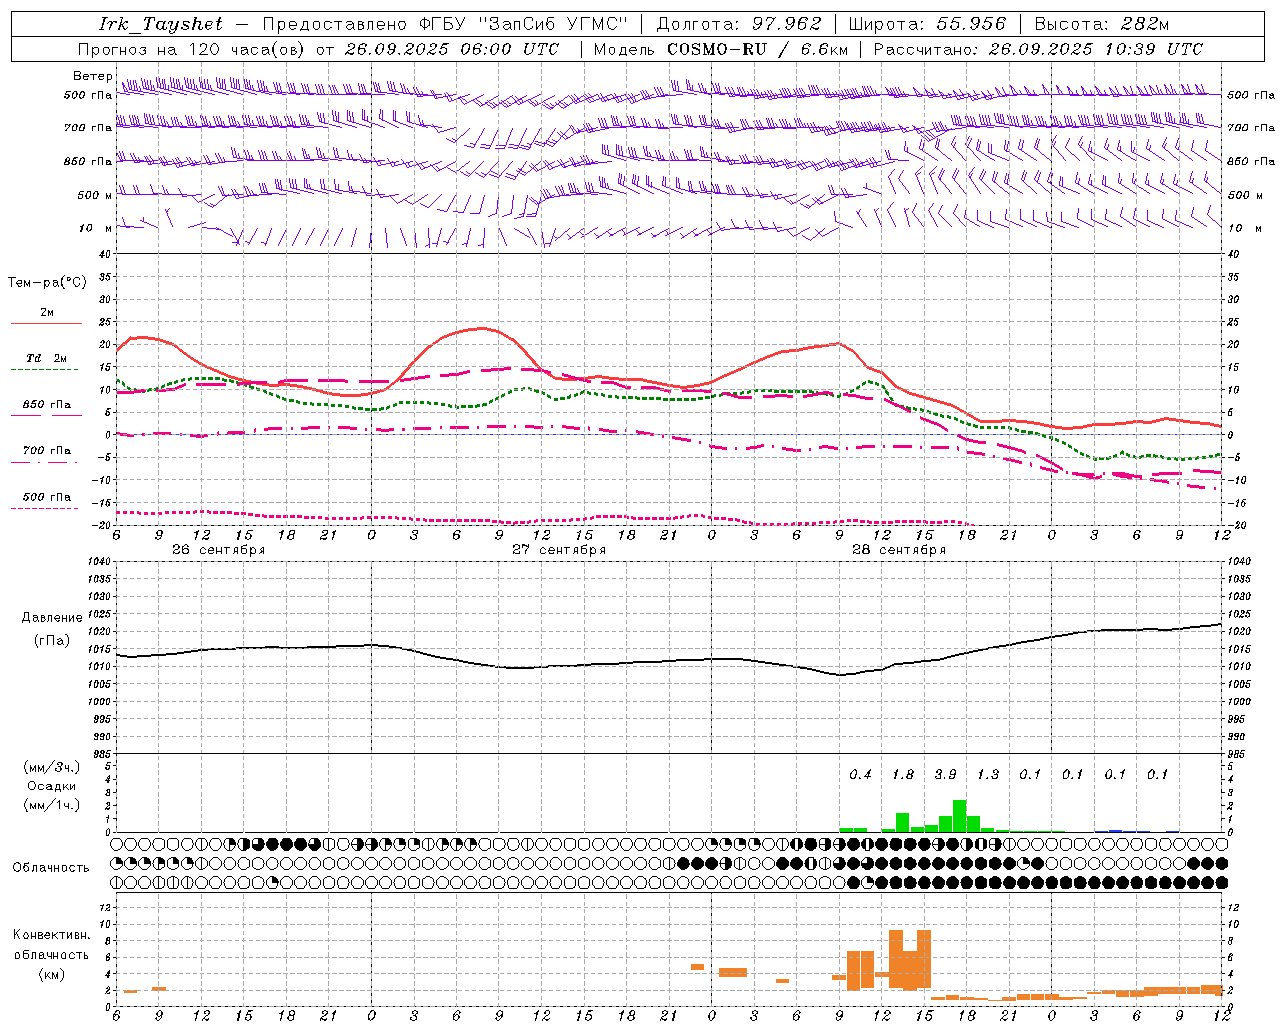1280x1024 pixels.
Task: Click the Td 2м dew point legend entry
Action: click(47, 358)
